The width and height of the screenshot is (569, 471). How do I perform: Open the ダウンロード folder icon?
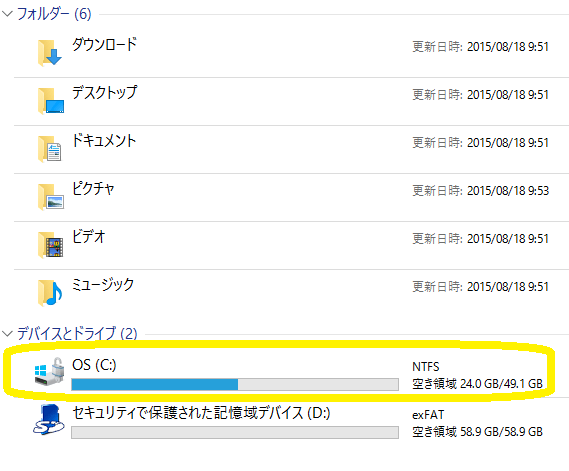[50, 53]
